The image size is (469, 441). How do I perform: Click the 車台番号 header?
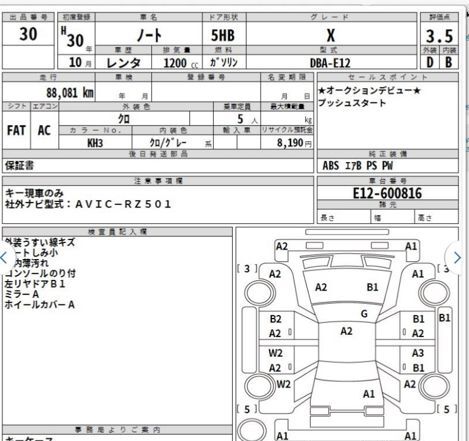click(388, 181)
